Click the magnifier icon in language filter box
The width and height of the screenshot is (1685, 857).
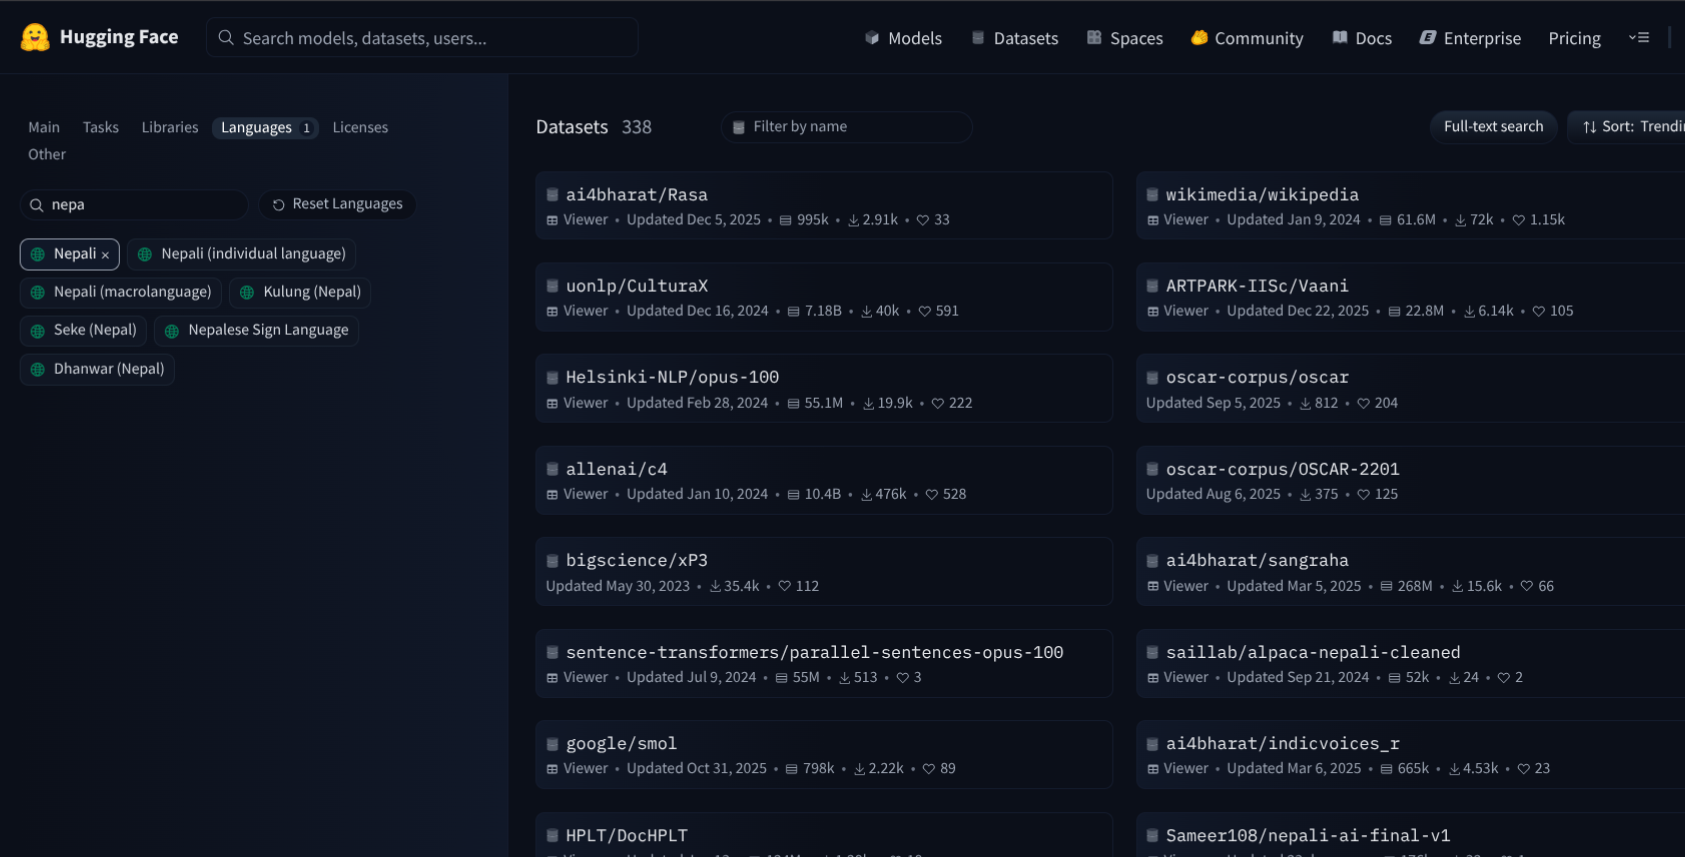click(x=36, y=205)
